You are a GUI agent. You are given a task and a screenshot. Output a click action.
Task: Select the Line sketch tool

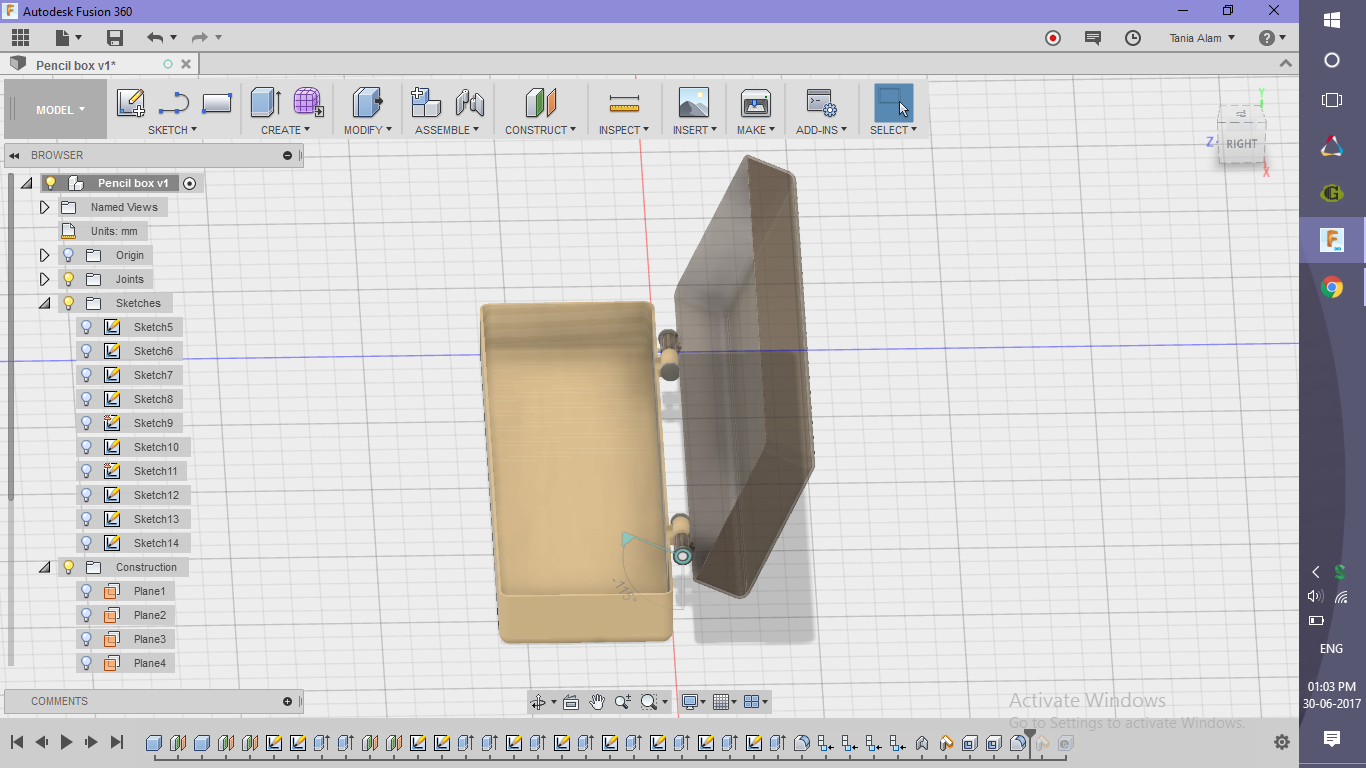[x=173, y=103]
